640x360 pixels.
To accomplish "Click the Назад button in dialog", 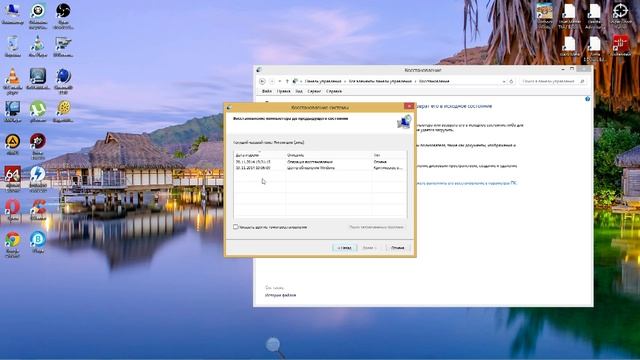I will [x=344, y=248].
